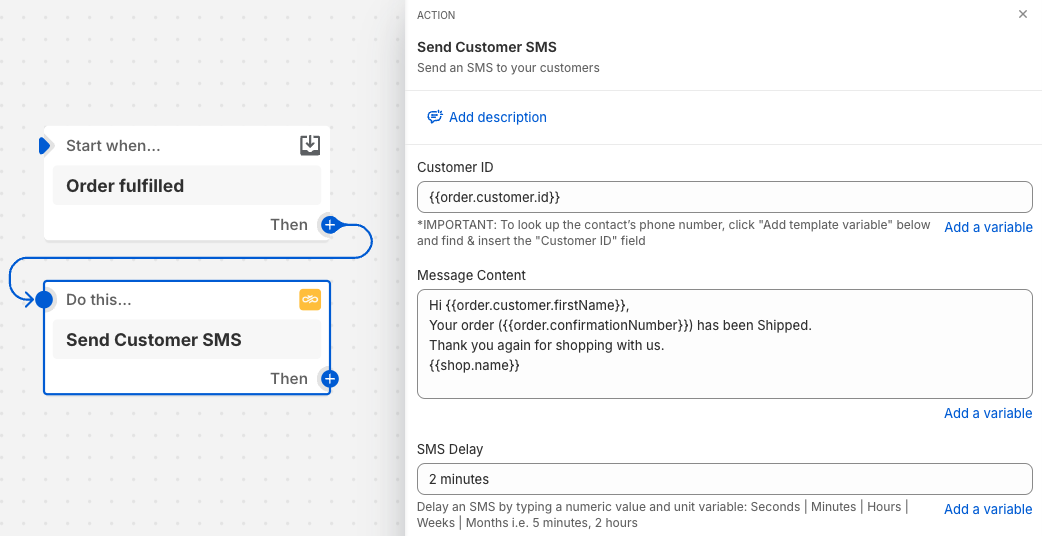
Task: Focus the Message Content text area
Action: 725,344
